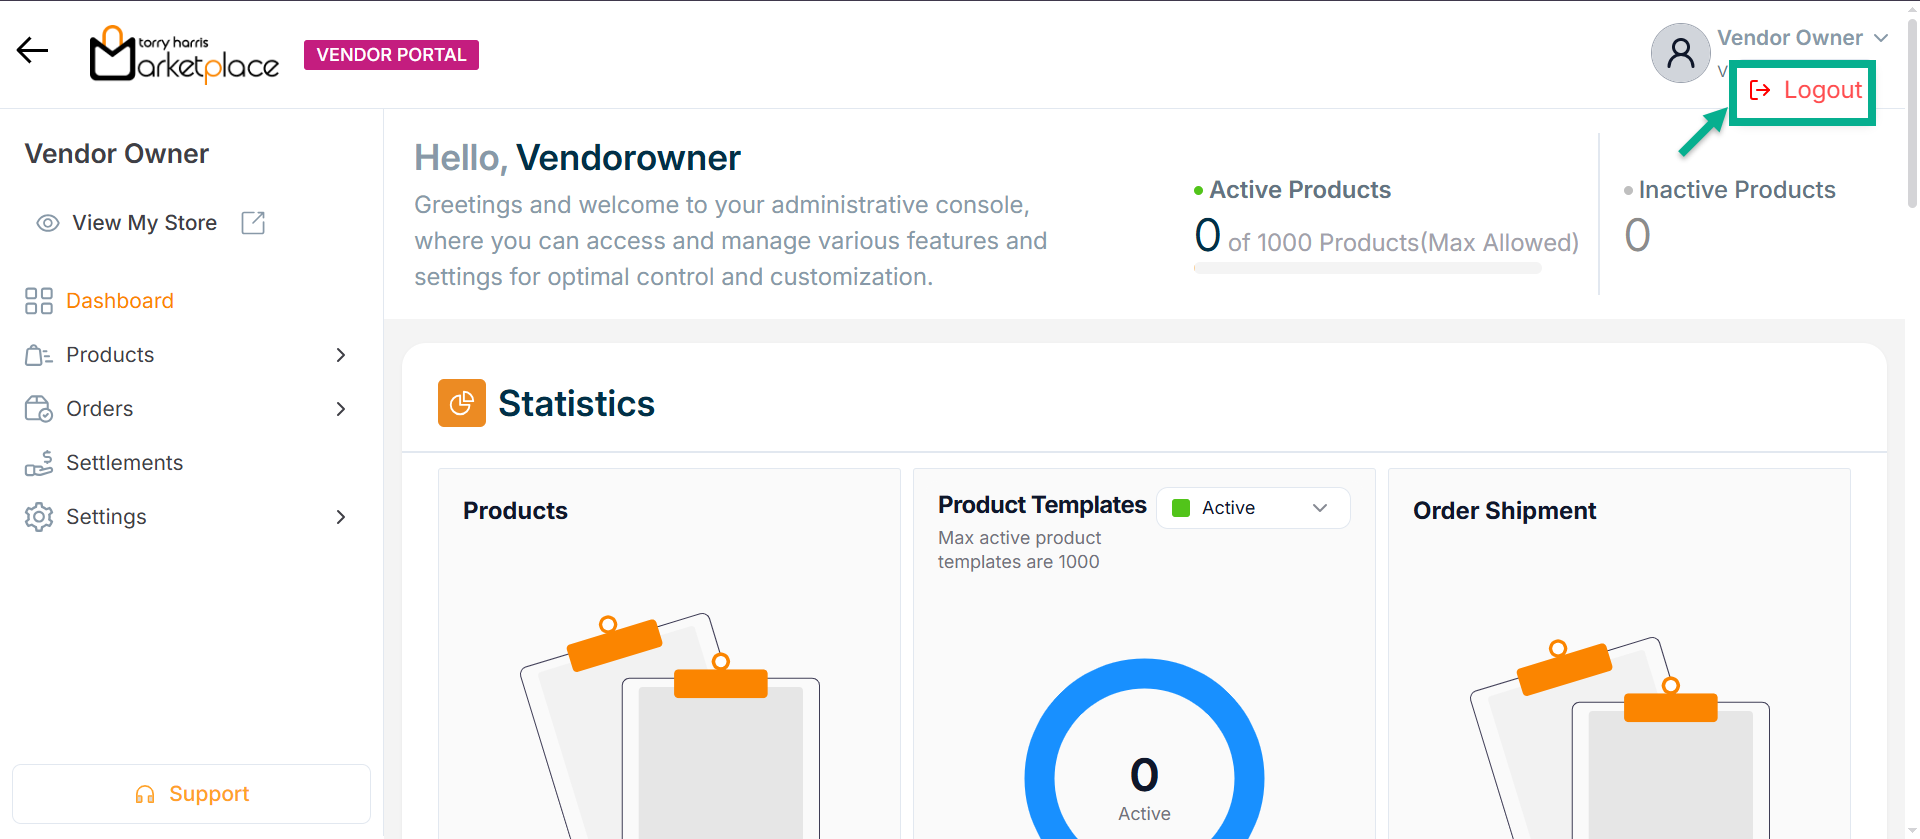
Task: Open the Support button at sidebar bottom
Action: [191, 794]
